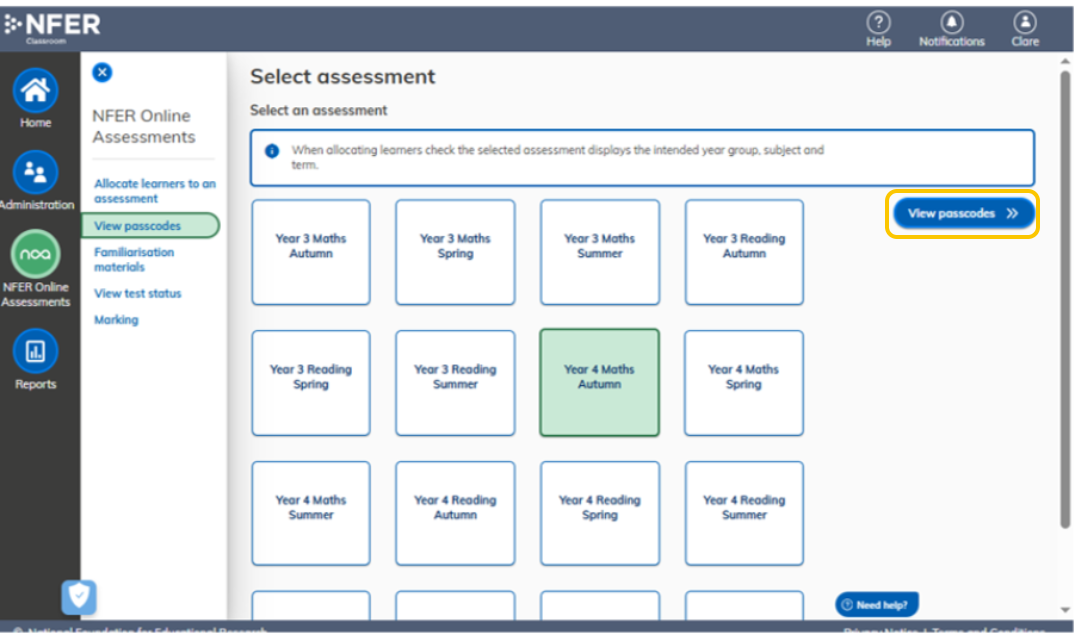Open Familiarisation materials link
Image resolution: width=1075 pixels, height=641 pixels.
coord(134,260)
